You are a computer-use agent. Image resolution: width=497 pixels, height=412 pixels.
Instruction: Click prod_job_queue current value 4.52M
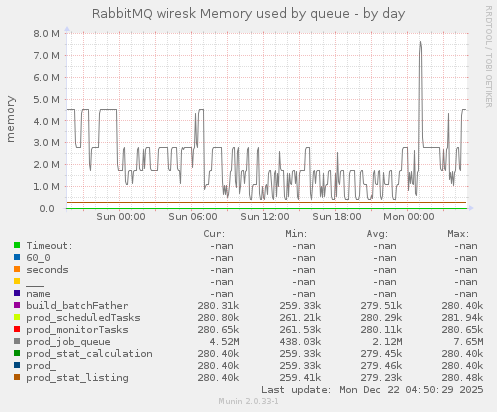(x=224, y=342)
